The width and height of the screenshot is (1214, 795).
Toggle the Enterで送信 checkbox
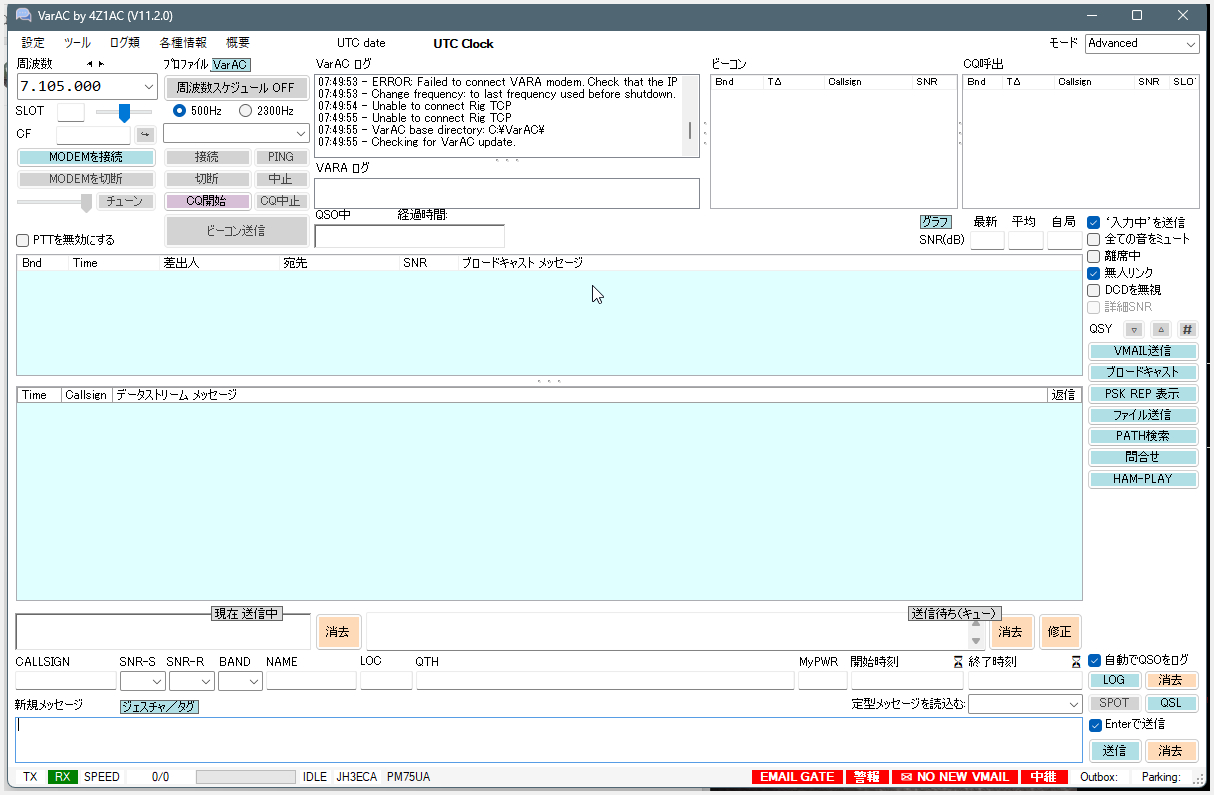1094,725
